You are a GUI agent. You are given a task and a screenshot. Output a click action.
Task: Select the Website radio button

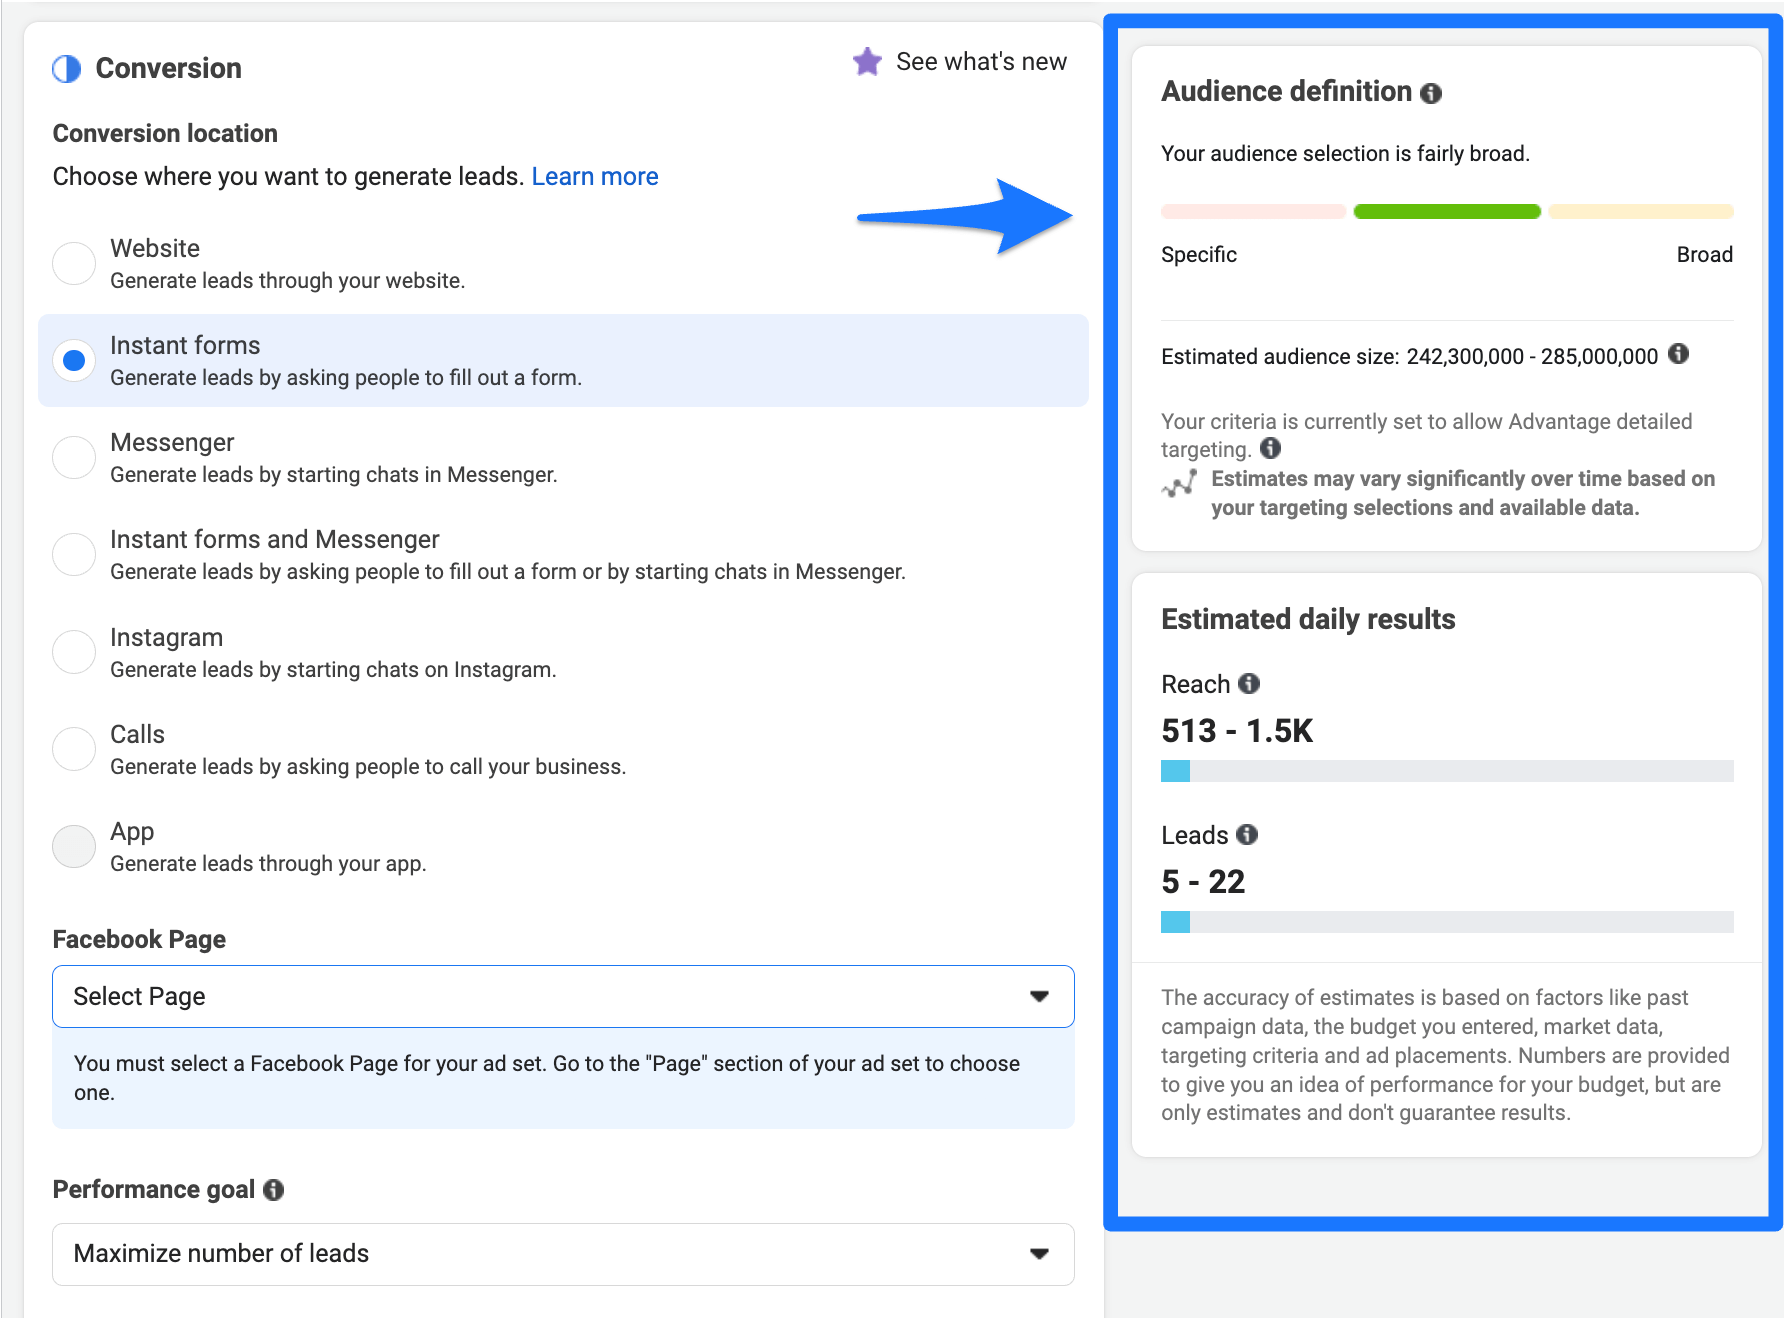[74, 263]
